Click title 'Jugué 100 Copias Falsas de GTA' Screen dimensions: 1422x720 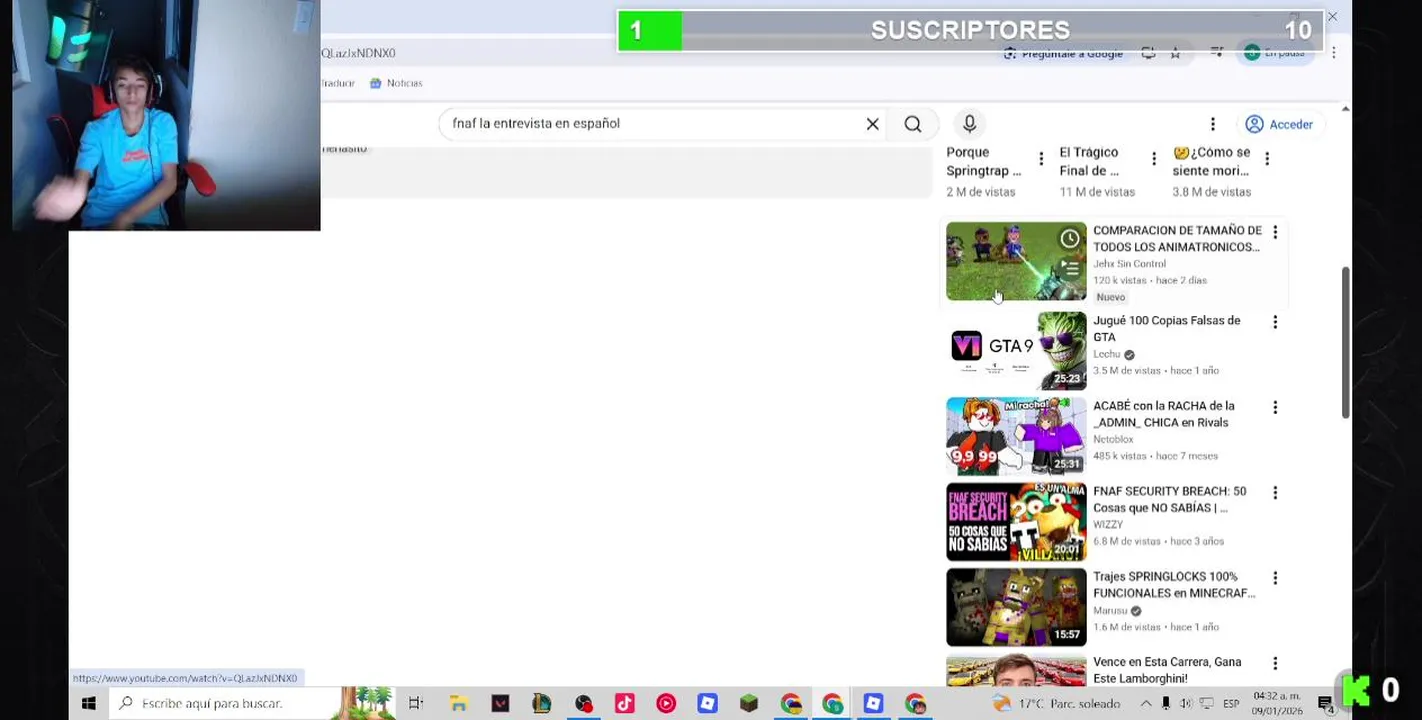(x=1166, y=329)
